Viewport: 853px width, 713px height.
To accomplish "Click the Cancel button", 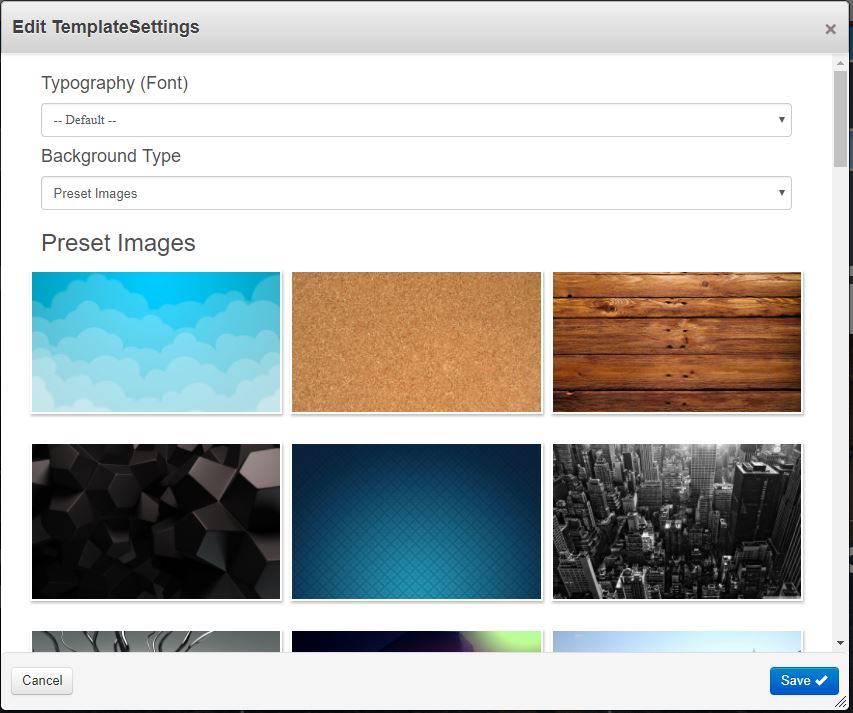I will (x=42, y=680).
